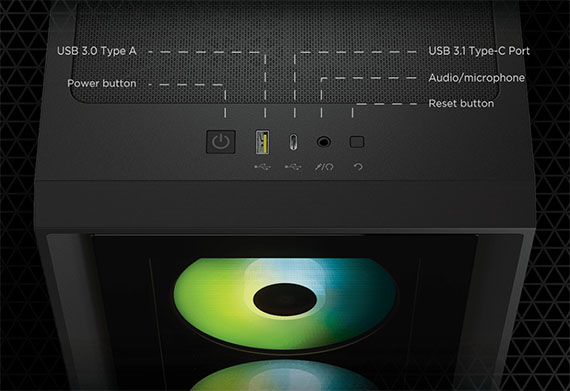Select the "USB 3.0 Type A" label
This screenshot has width=570, height=391.
[97, 51]
